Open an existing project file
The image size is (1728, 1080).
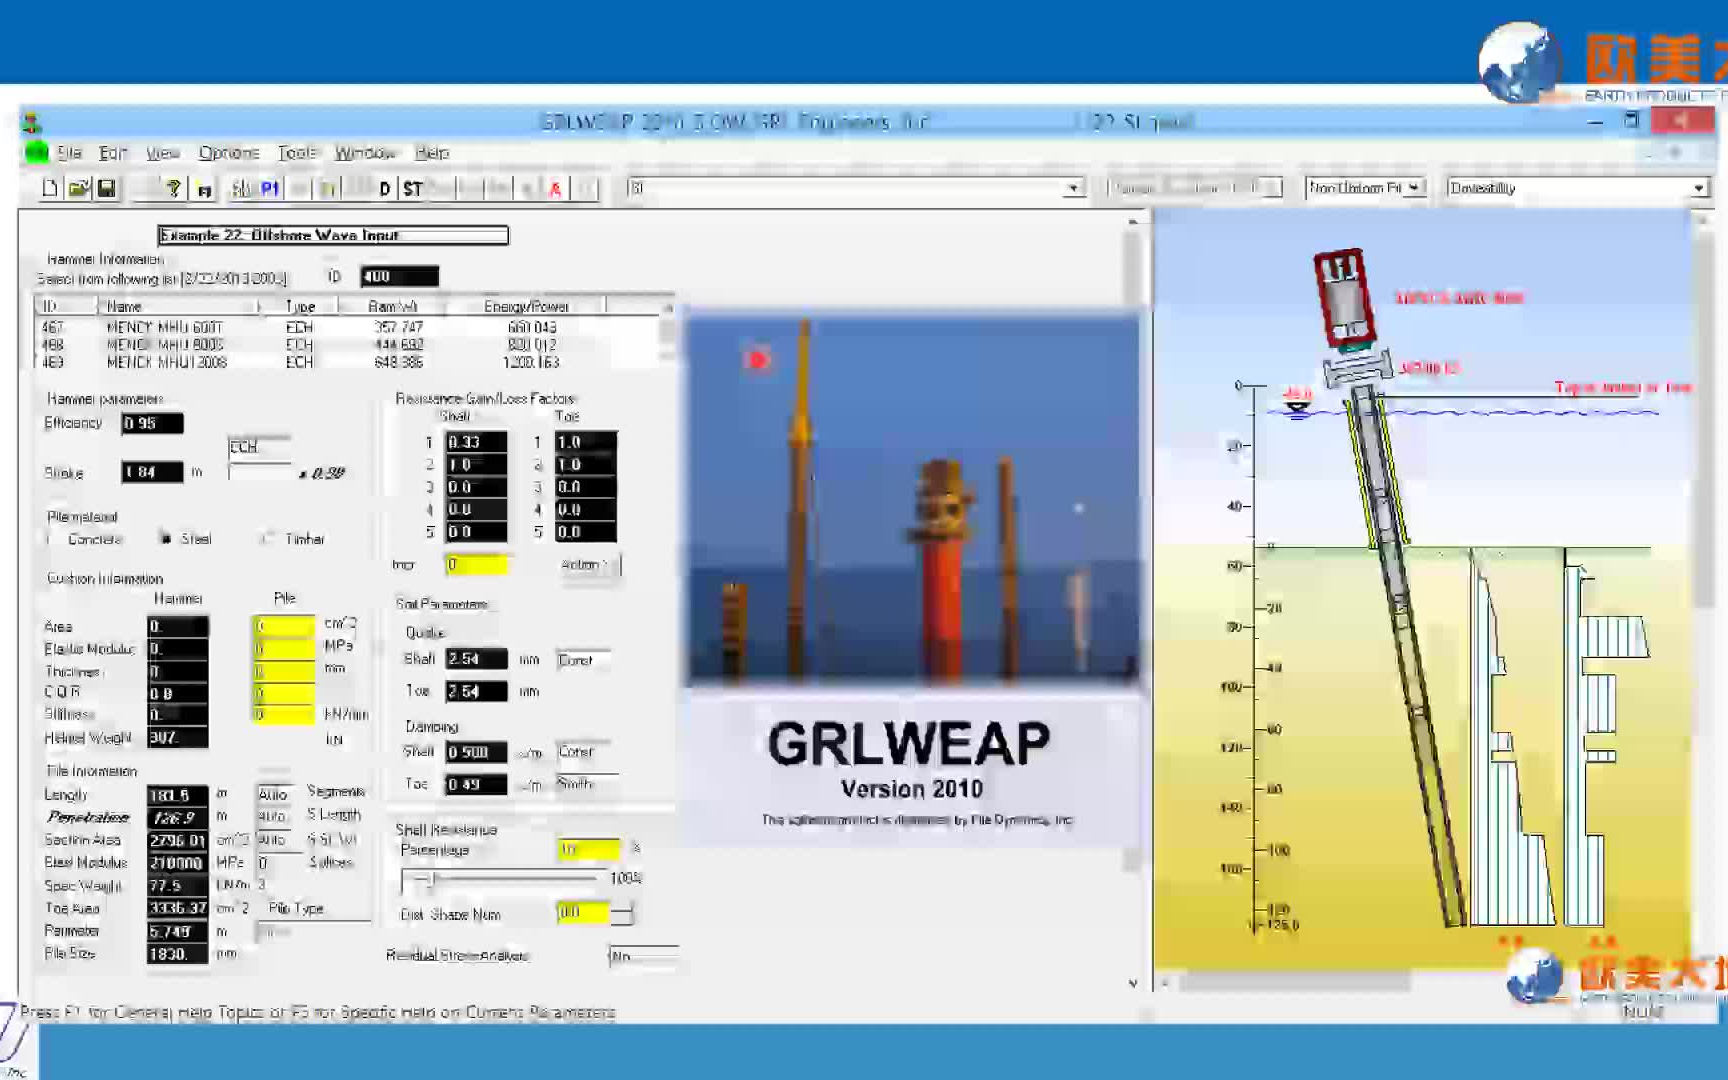click(x=78, y=188)
